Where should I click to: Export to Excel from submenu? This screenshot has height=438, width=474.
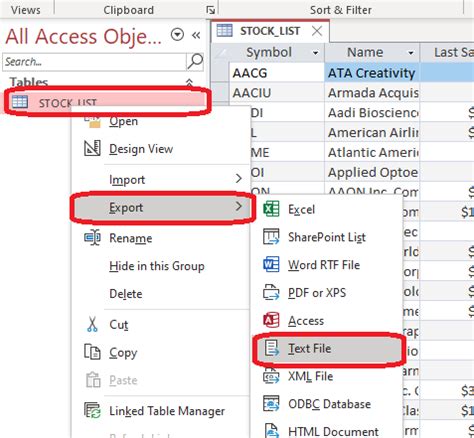[x=301, y=209]
